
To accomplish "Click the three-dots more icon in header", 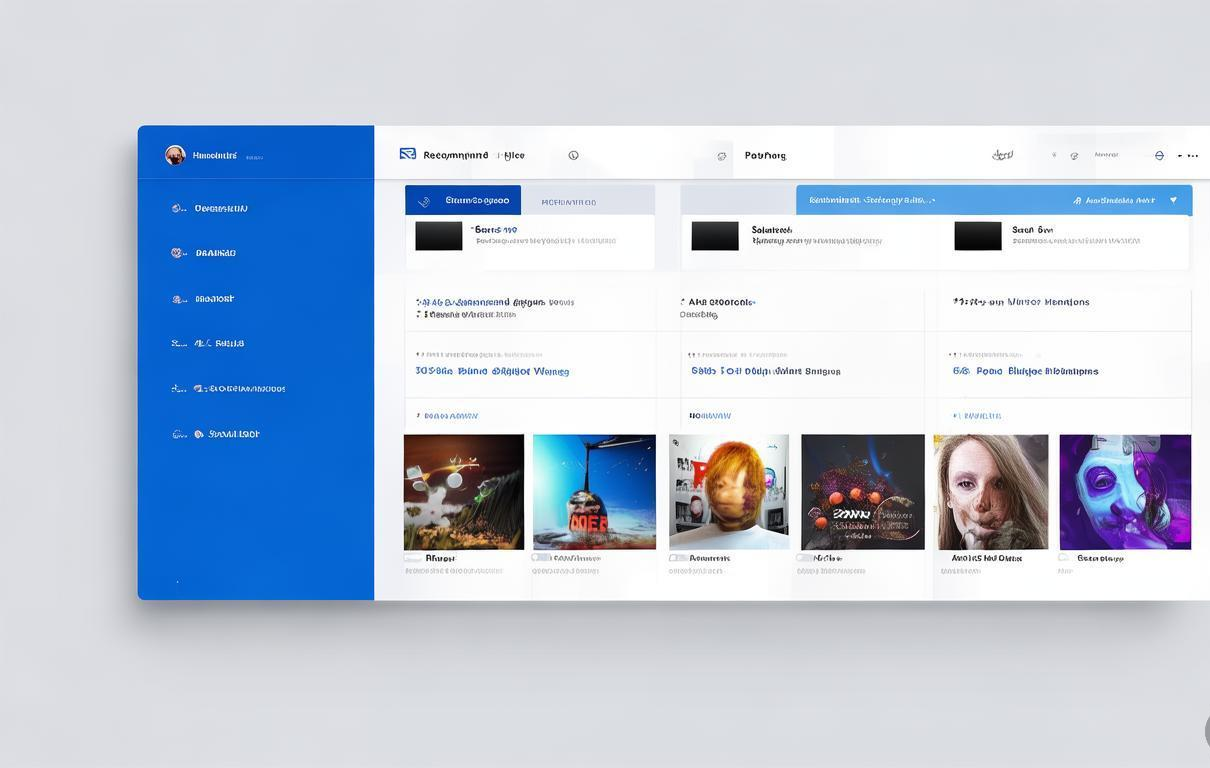I will coord(1188,155).
